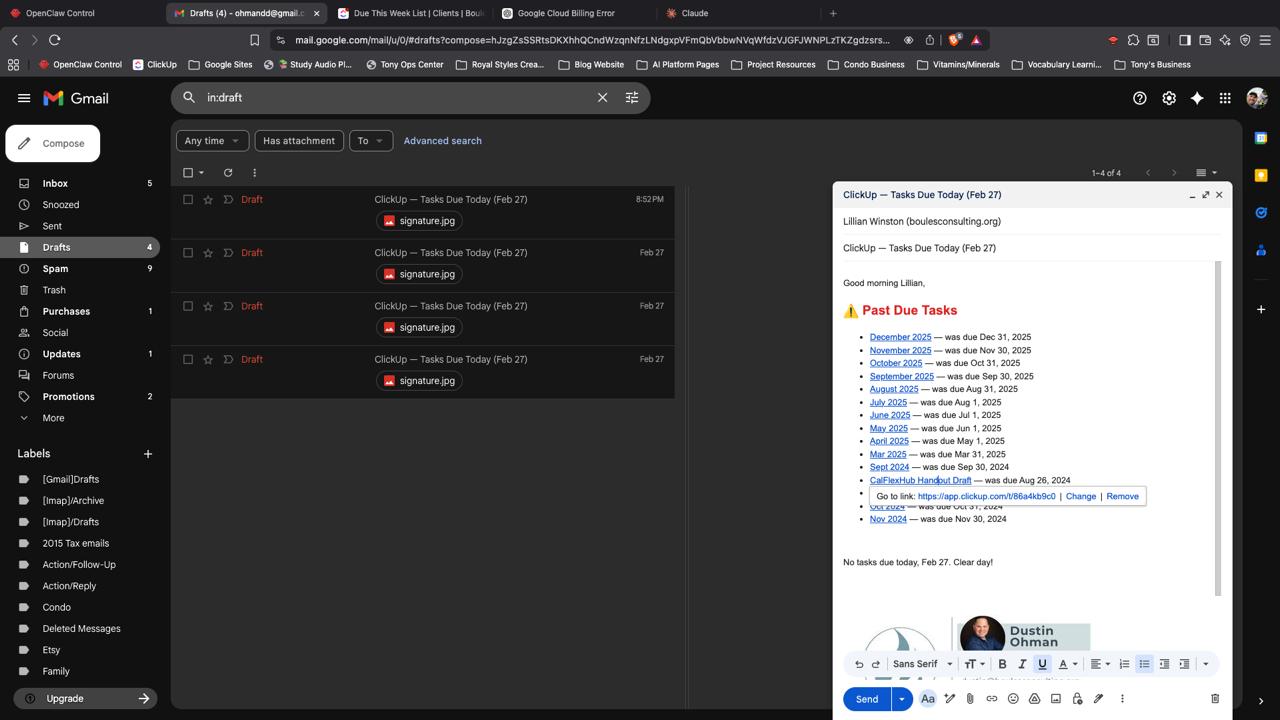Screen dimensions: 1280x720
Task: Tick the last draft's checkbox
Action: tap(188, 360)
